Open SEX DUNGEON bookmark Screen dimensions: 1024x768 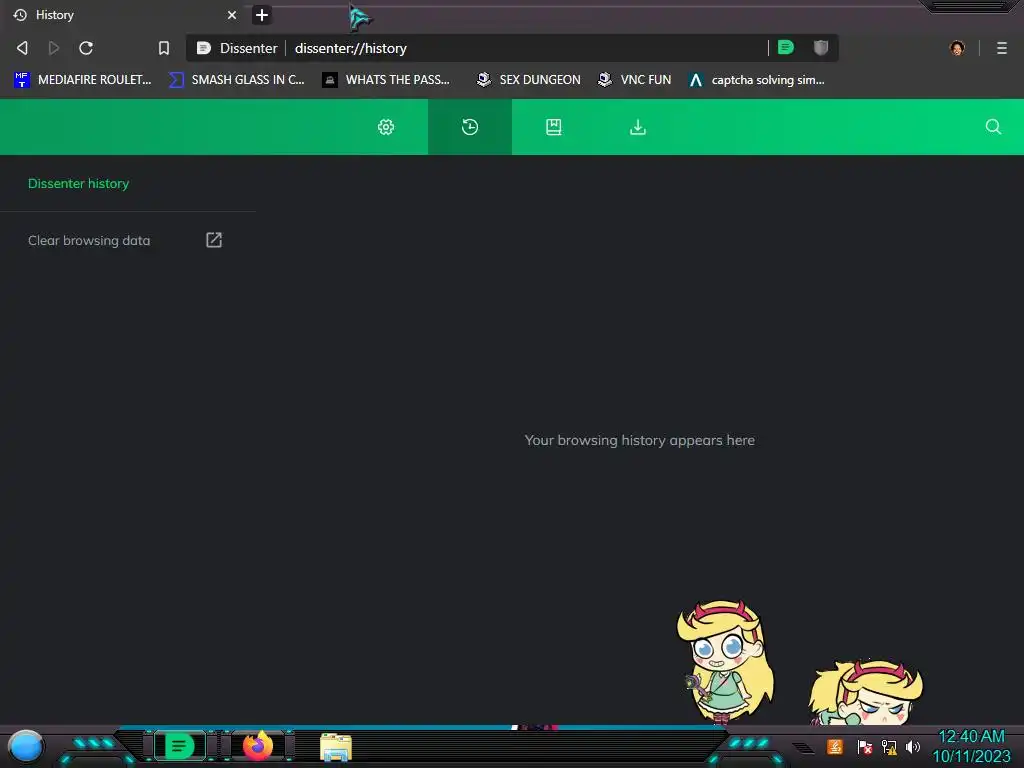(528, 80)
